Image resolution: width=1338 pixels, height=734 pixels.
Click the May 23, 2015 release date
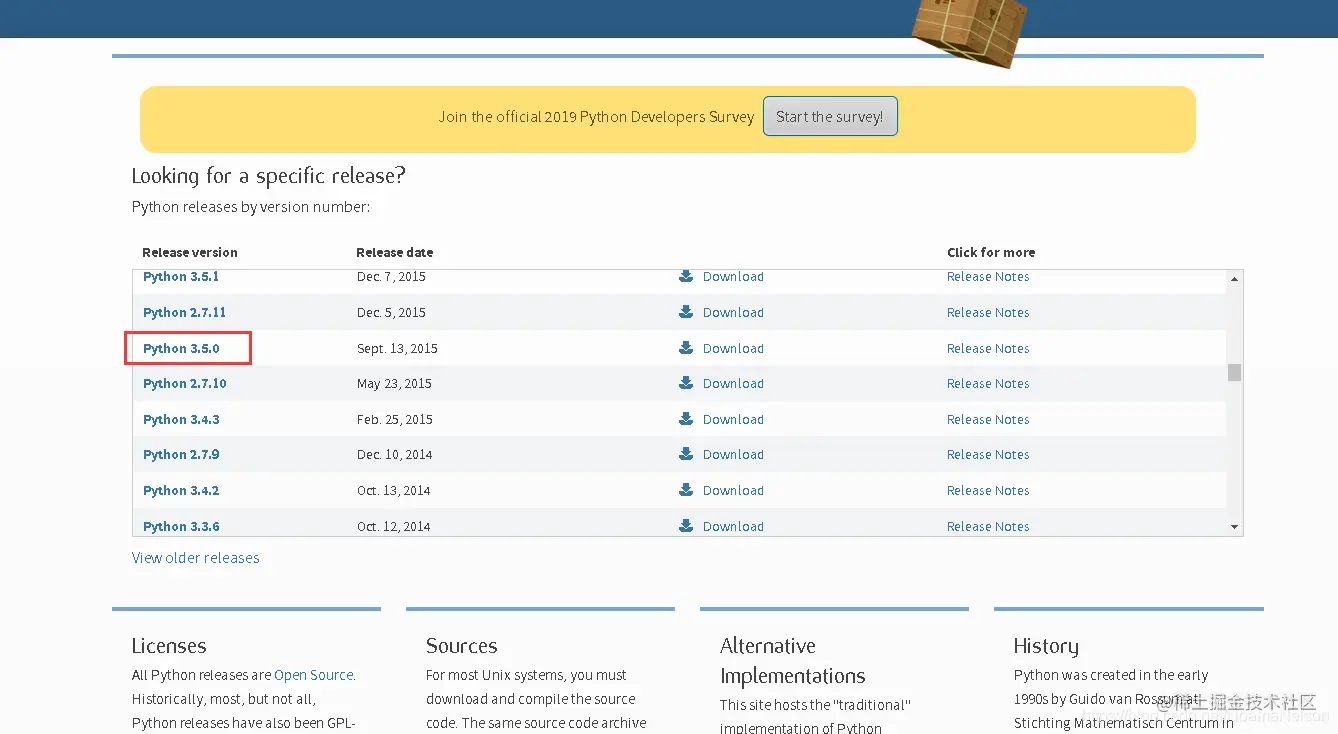(x=394, y=383)
